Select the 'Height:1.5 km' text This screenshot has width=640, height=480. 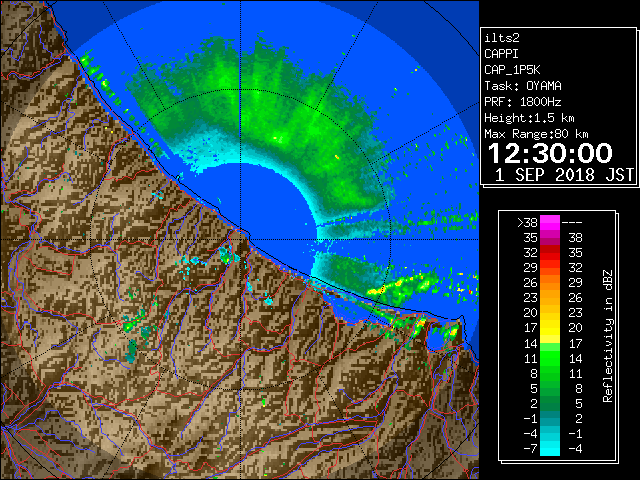click(x=529, y=118)
